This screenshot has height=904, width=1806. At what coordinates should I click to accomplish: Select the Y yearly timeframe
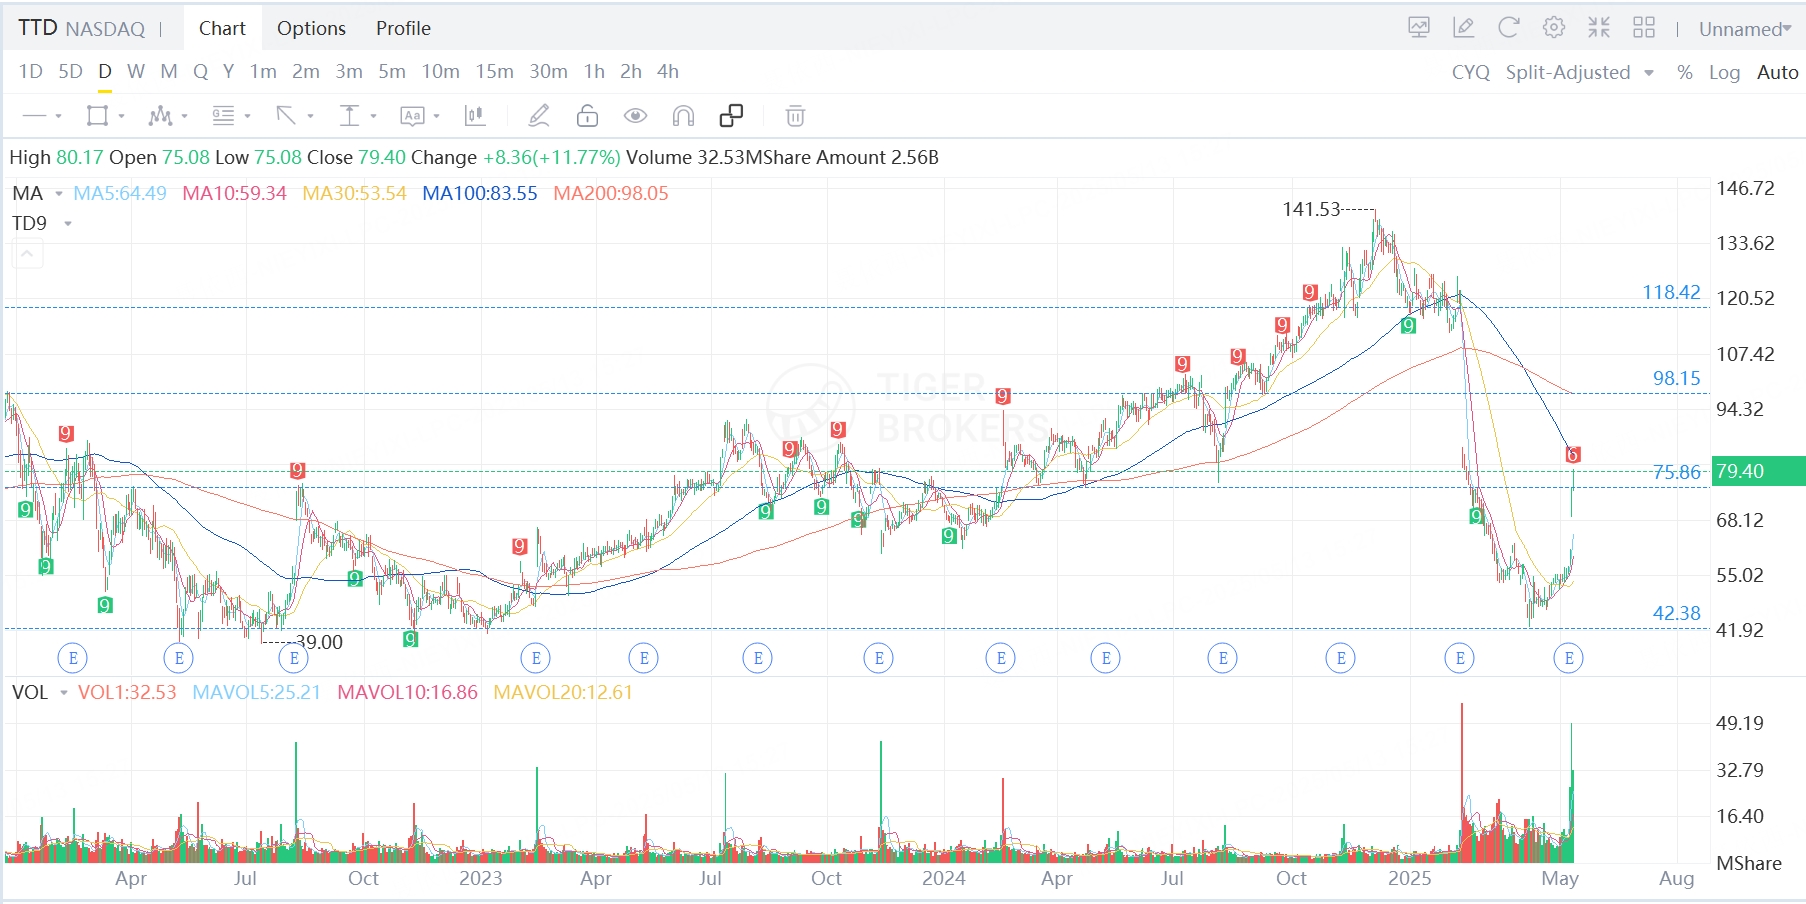(x=228, y=71)
